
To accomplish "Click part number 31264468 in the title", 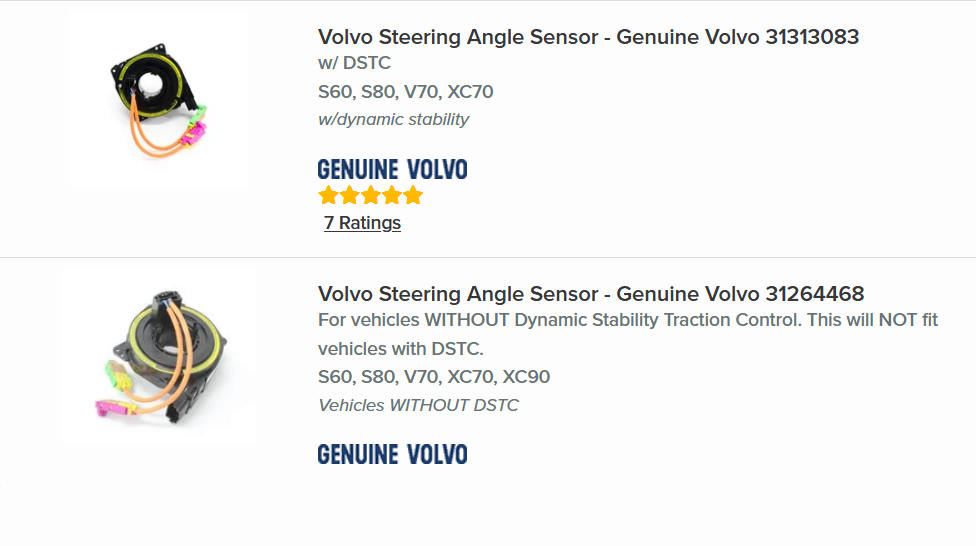I will click(x=814, y=294).
